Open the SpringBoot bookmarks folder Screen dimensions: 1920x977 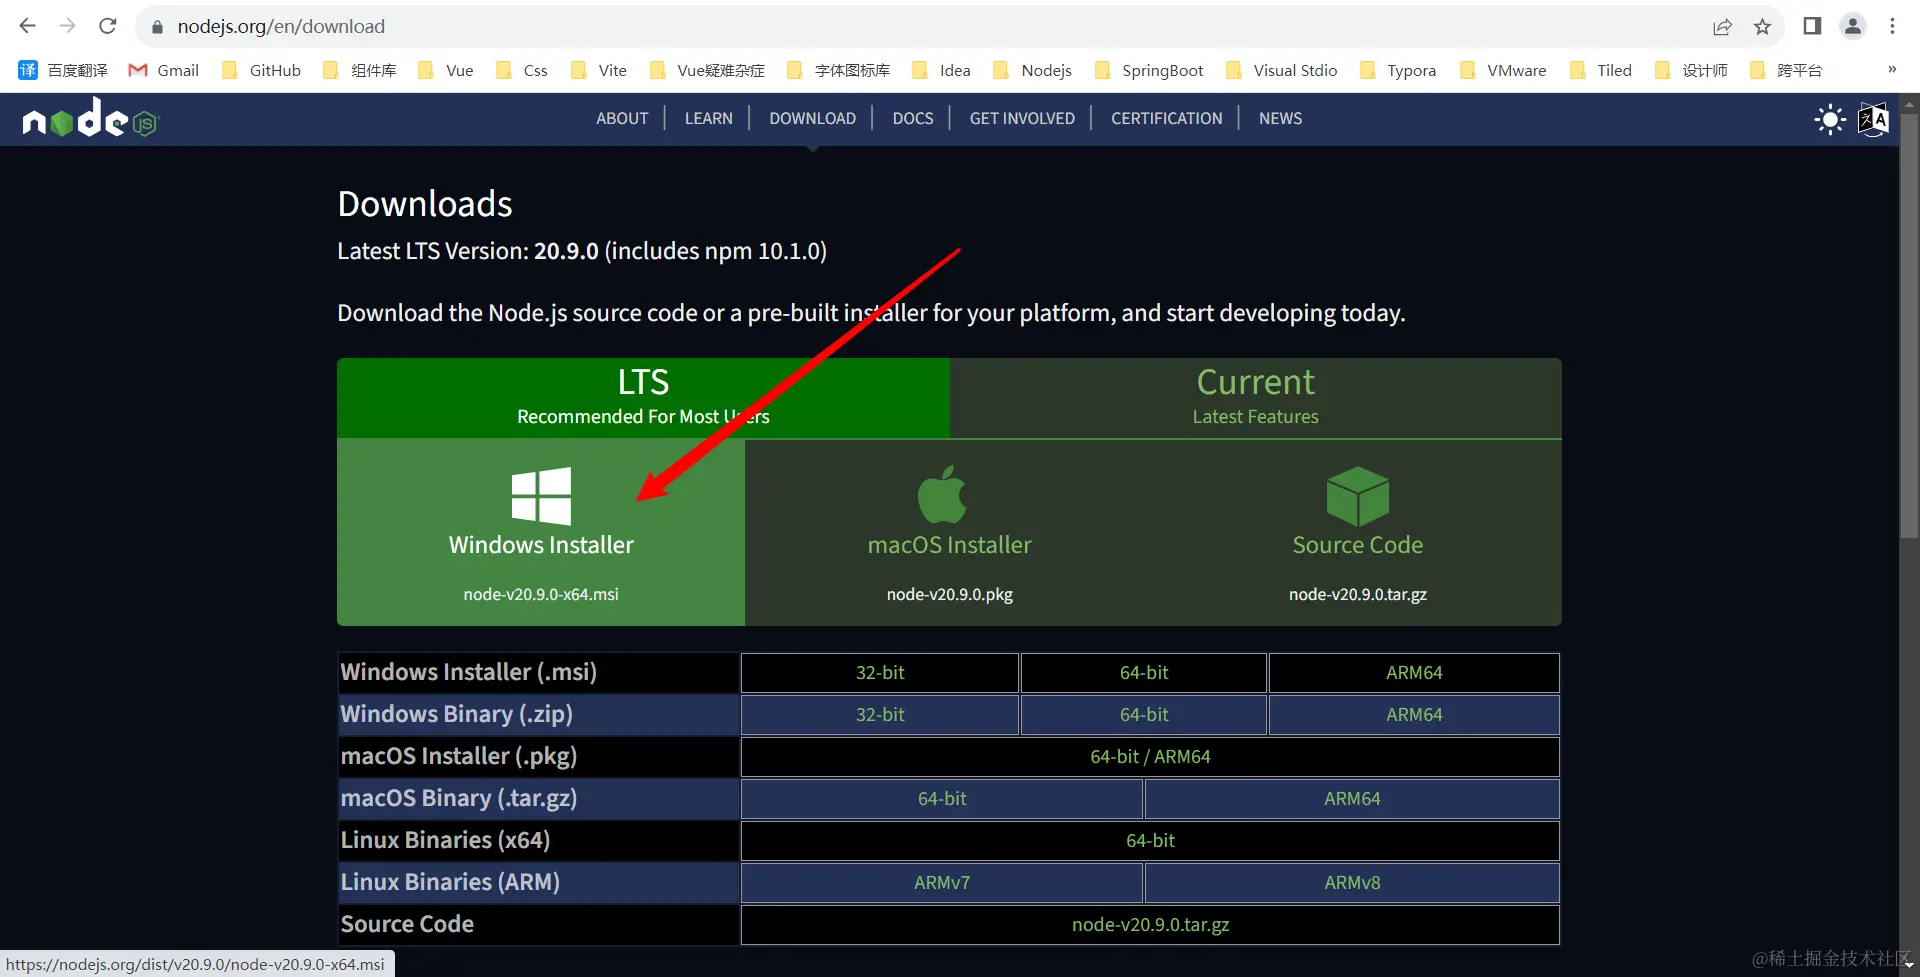click(x=1149, y=70)
